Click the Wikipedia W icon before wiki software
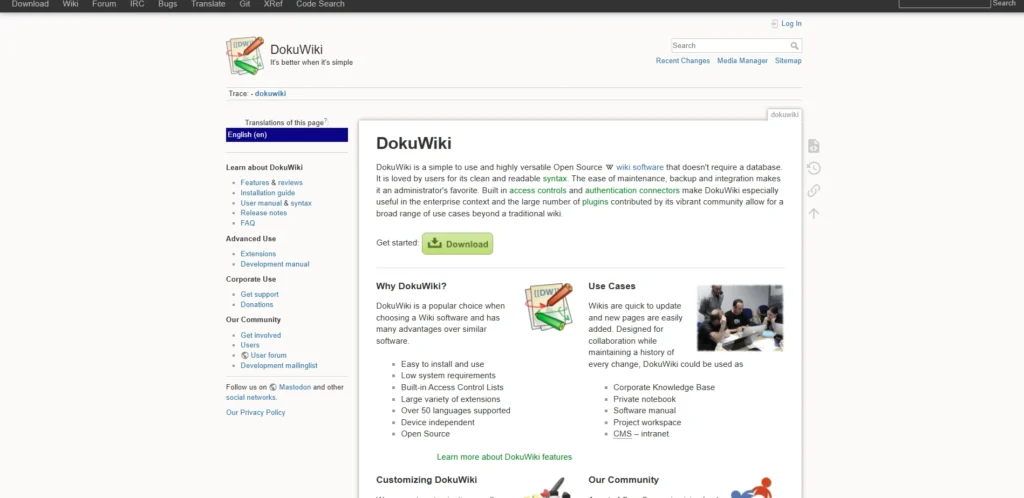Image resolution: width=1024 pixels, height=498 pixels. [609, 168]
